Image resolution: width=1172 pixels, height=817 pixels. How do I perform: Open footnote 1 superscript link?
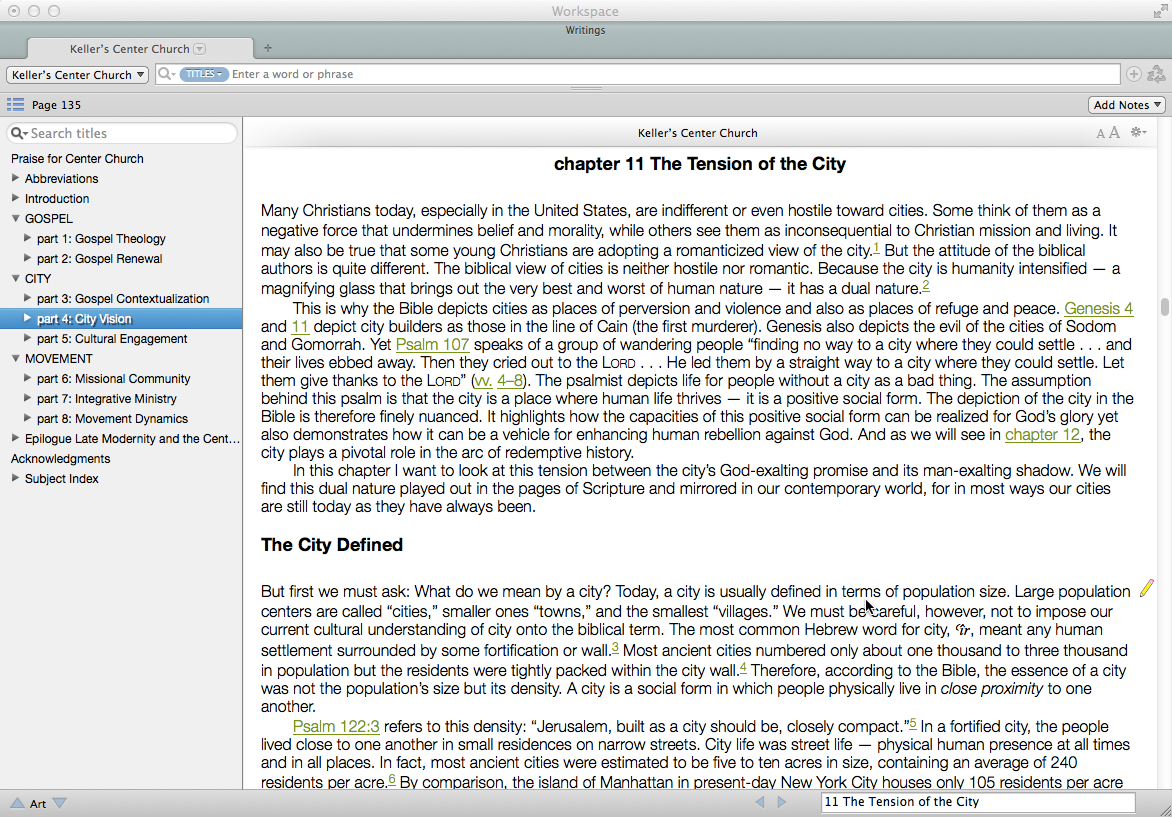pyautogui.click(x=877, y=247)
